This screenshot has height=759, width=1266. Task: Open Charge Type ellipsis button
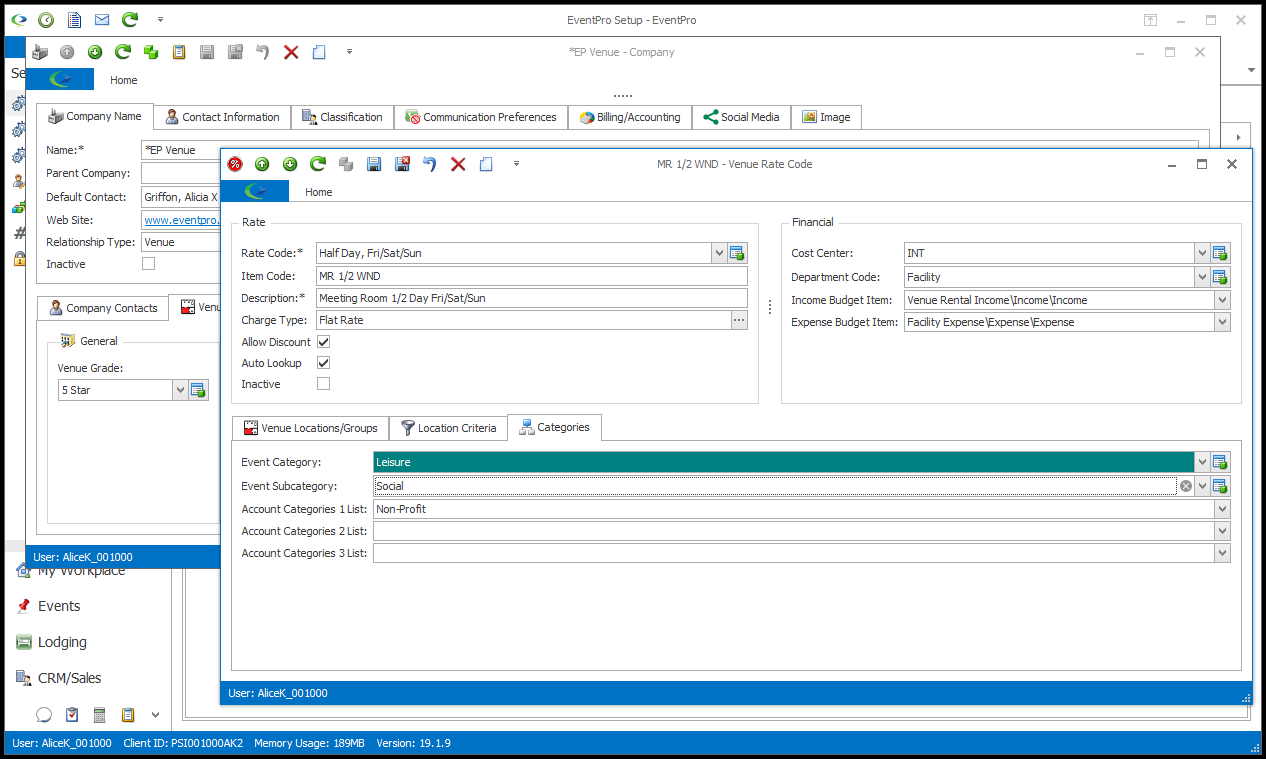pyautogui.click(x=739, y=320)
